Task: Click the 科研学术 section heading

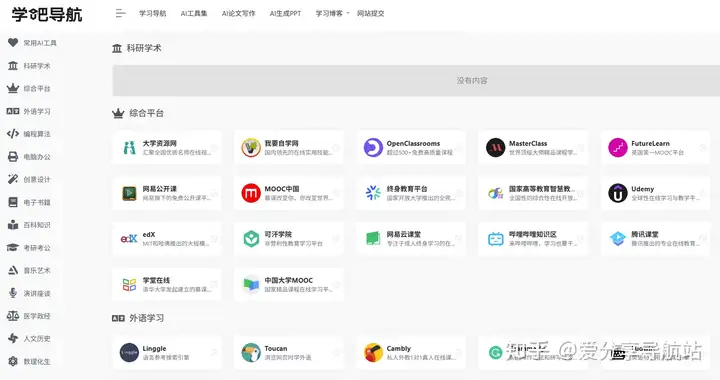Action: pos(144,48)
